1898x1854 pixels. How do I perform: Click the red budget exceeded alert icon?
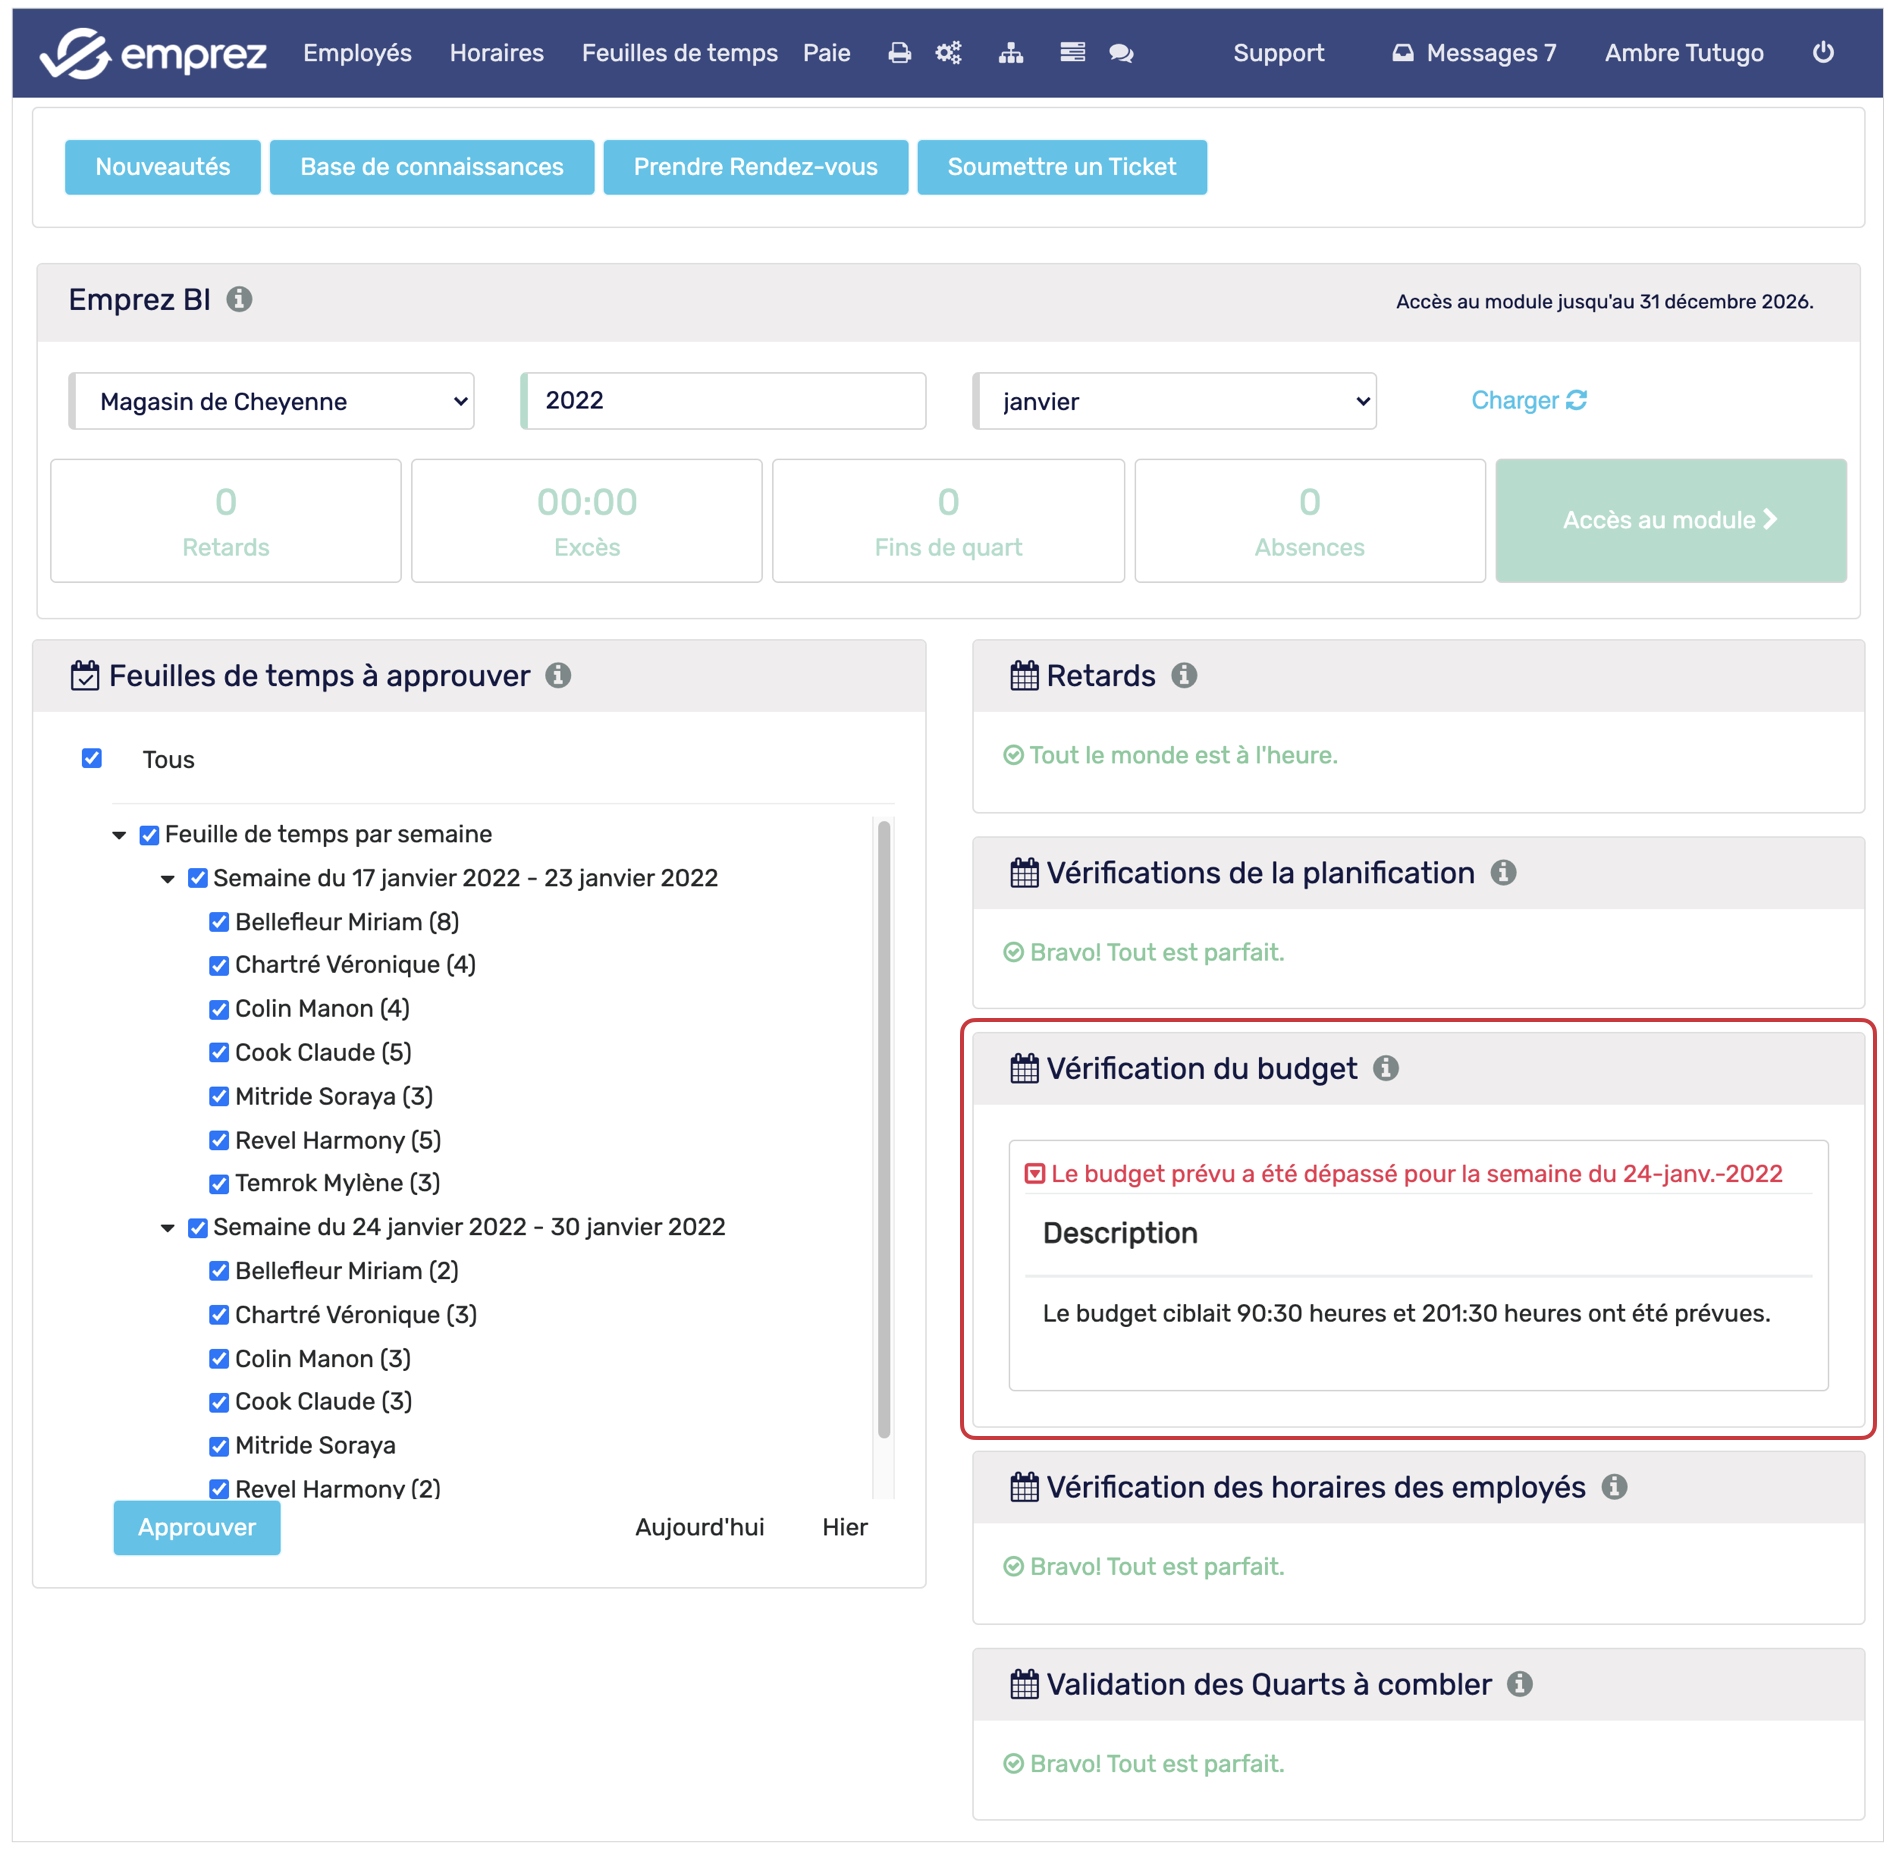(x=1034, y=1174)
